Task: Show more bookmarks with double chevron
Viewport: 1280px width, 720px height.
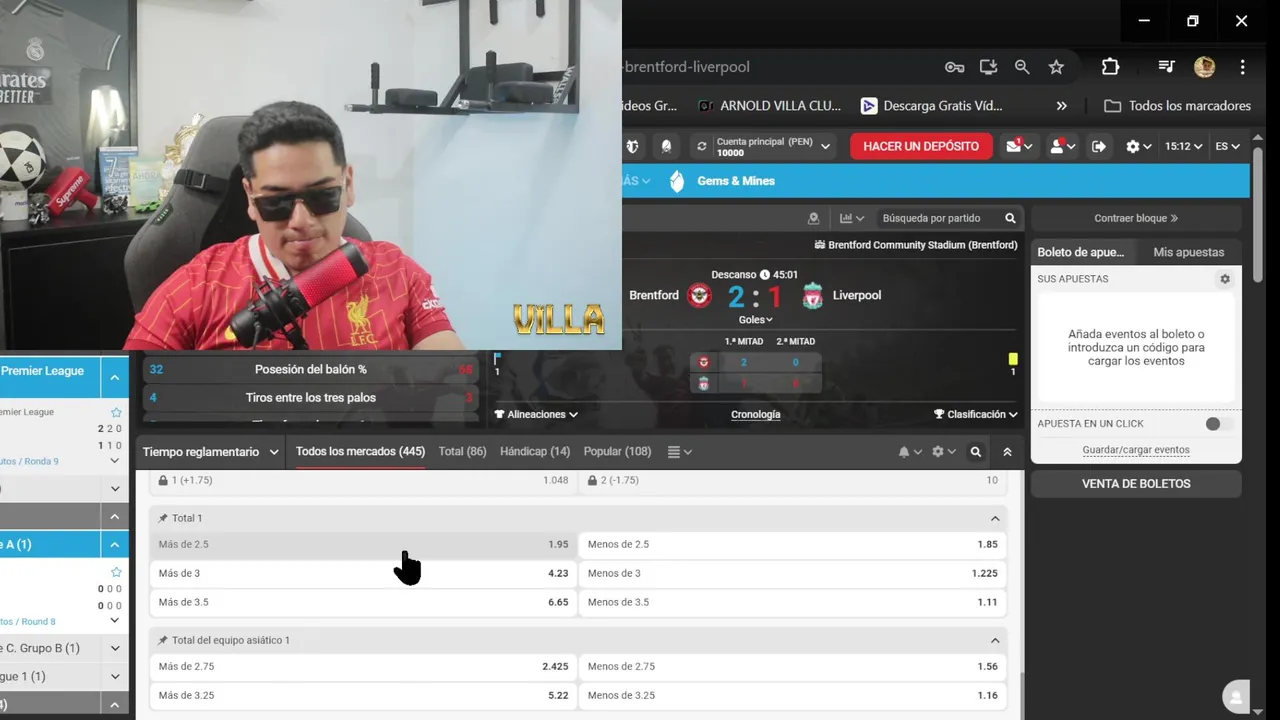Action: pyautogui.click(x=1061, y=106)
